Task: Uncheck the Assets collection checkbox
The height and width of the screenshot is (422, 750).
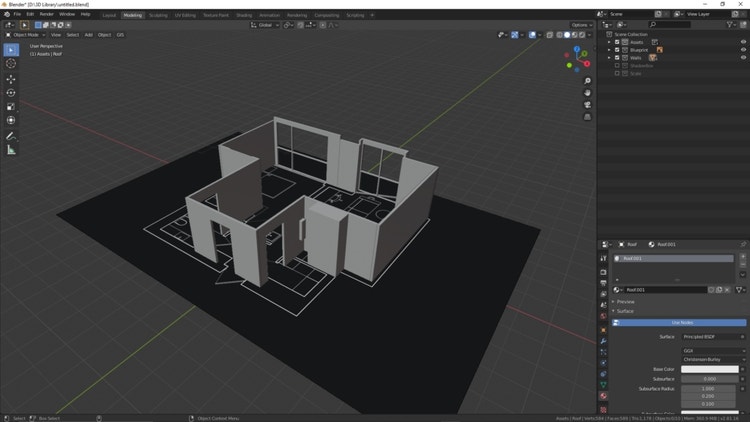Action: point(617,42)
